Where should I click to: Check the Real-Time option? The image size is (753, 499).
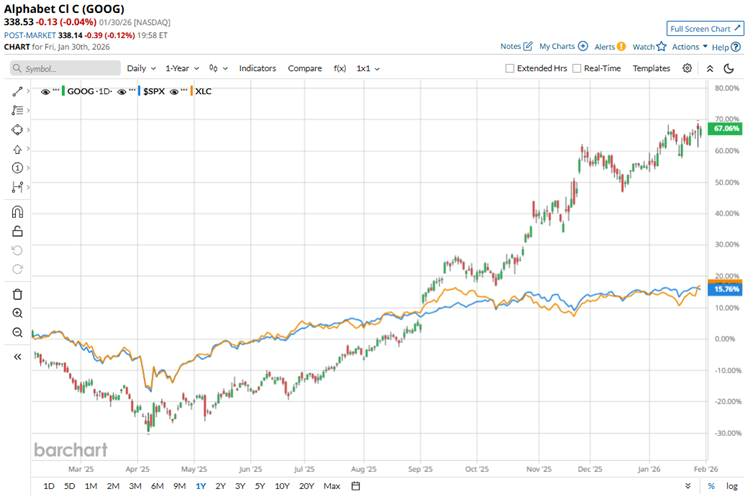(577, 68)
